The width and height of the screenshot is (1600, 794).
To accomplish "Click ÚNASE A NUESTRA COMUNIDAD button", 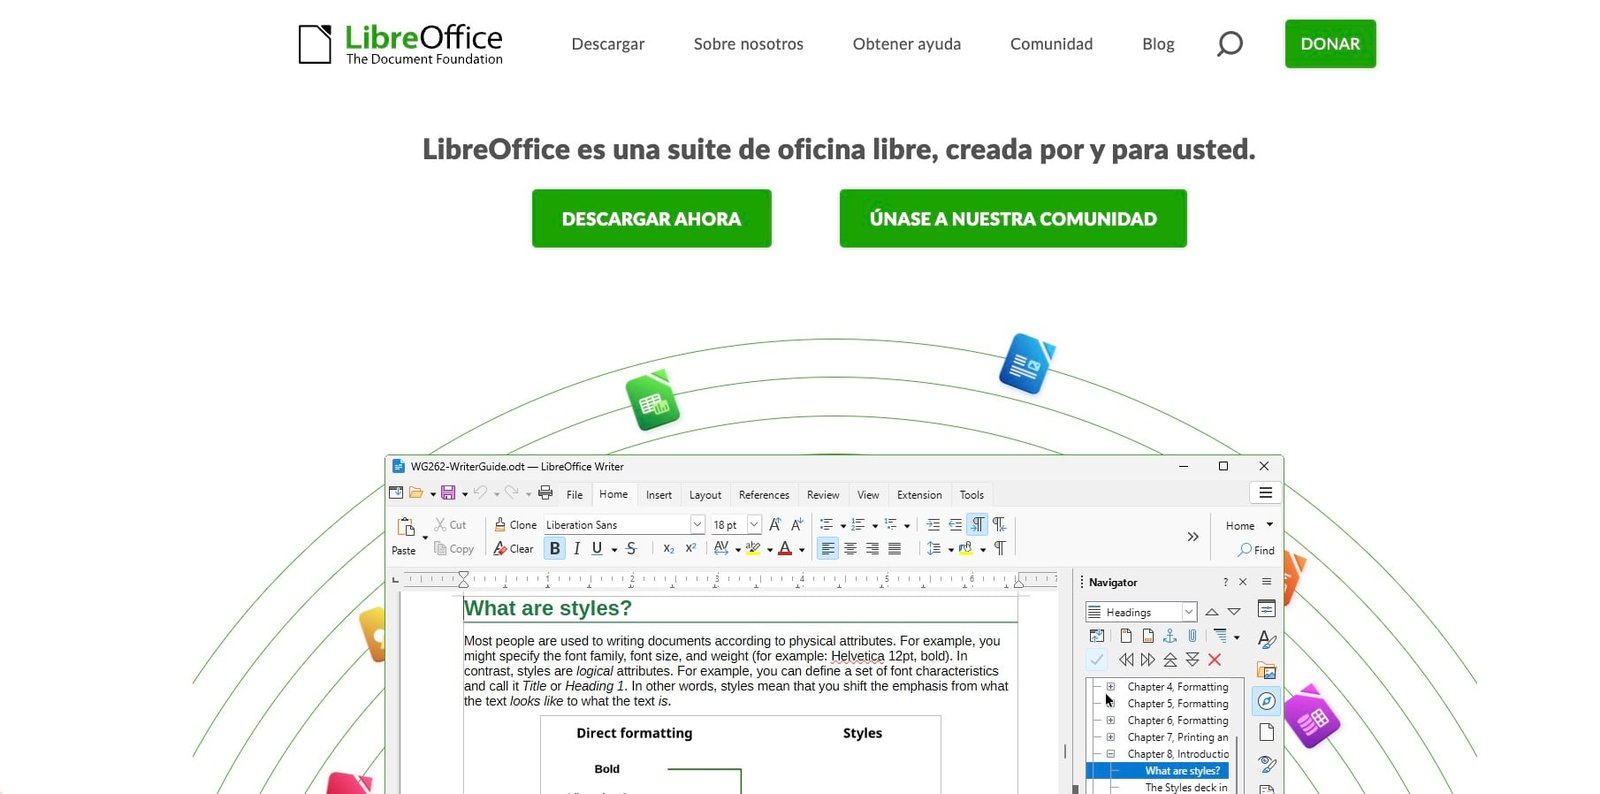I will (1013, 218).
